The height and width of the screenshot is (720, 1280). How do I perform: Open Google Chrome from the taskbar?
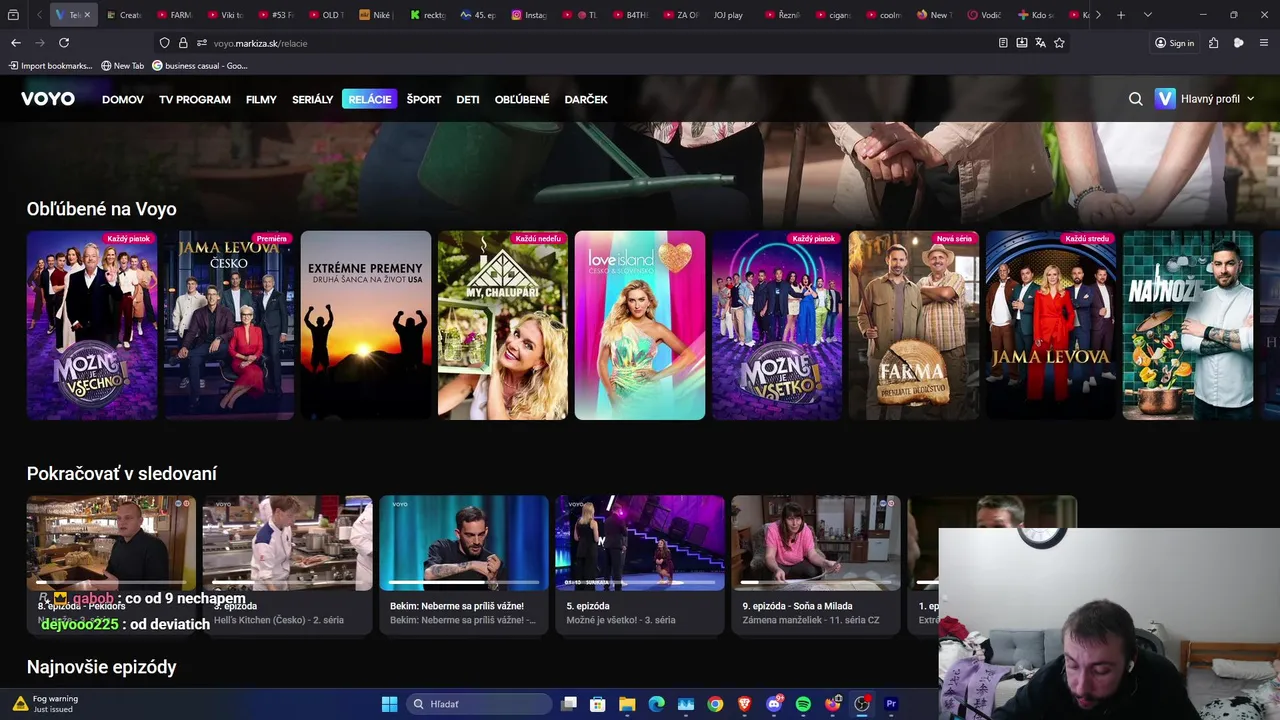(x=715, y=704)
